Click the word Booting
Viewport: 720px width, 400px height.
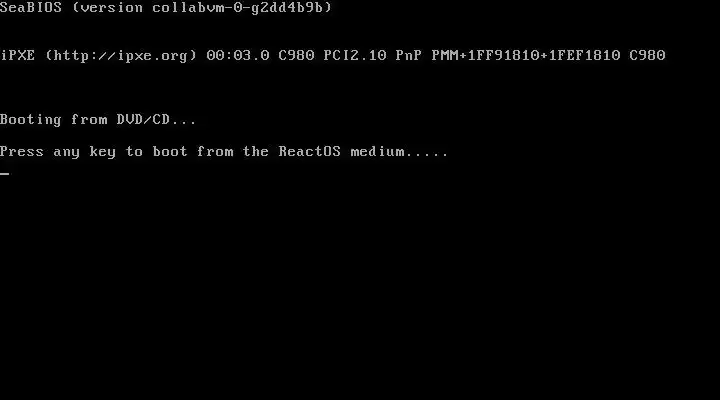[31, 120]
